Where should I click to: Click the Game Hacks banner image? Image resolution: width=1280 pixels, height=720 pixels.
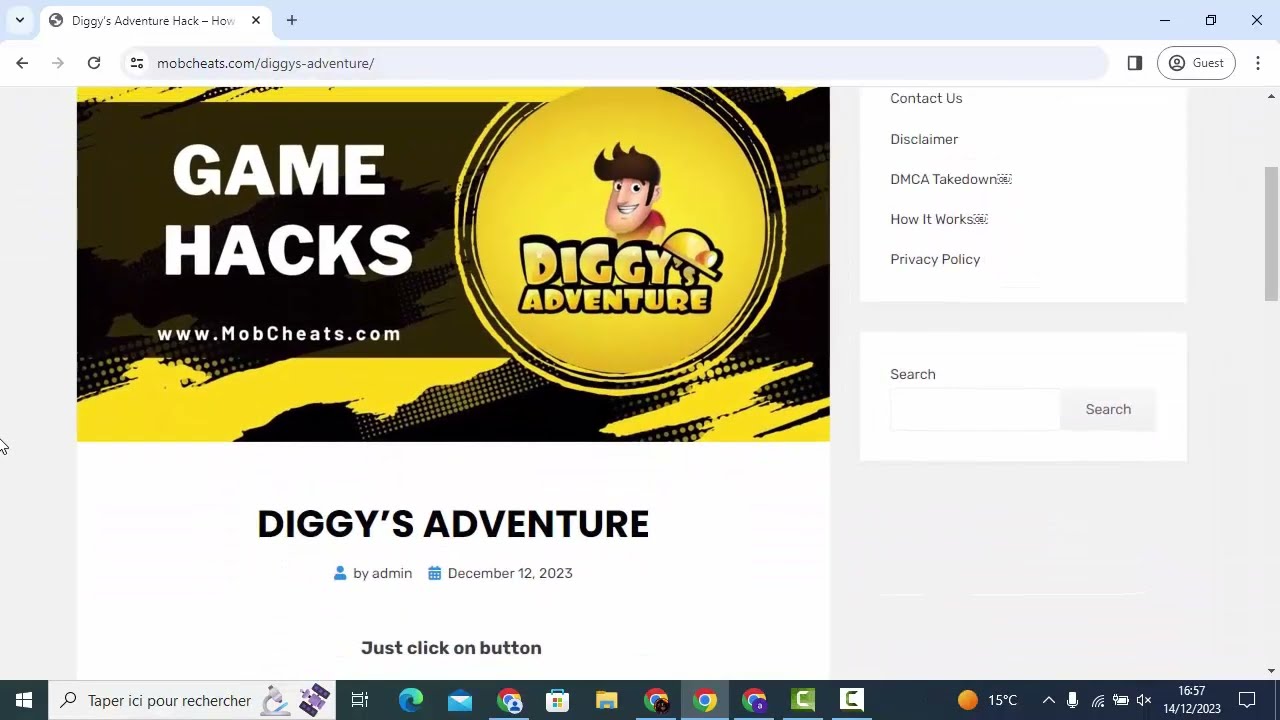coord(453,264)
